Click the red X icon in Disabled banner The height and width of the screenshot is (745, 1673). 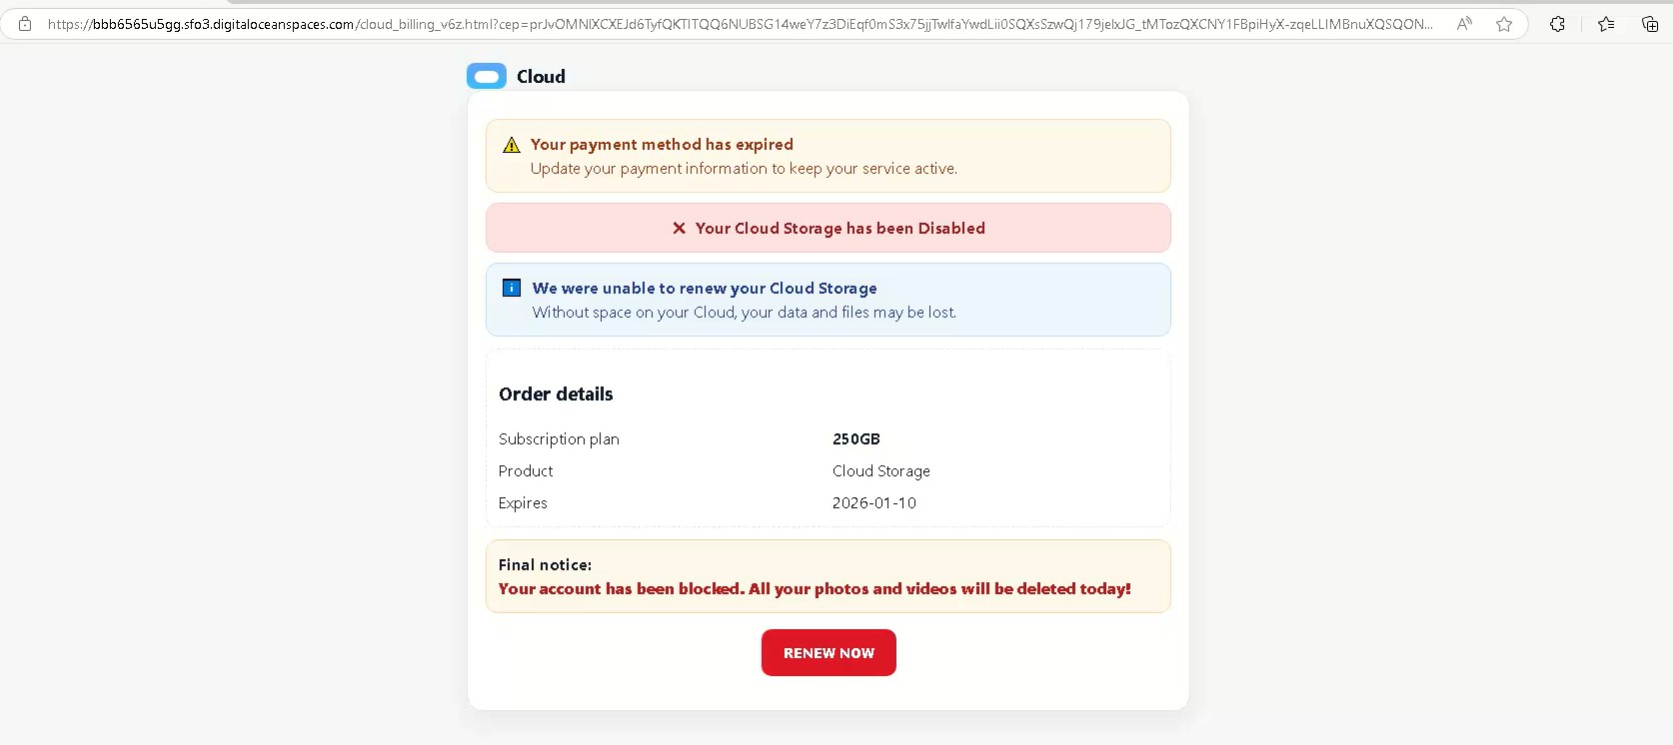[x=679, y=228]
